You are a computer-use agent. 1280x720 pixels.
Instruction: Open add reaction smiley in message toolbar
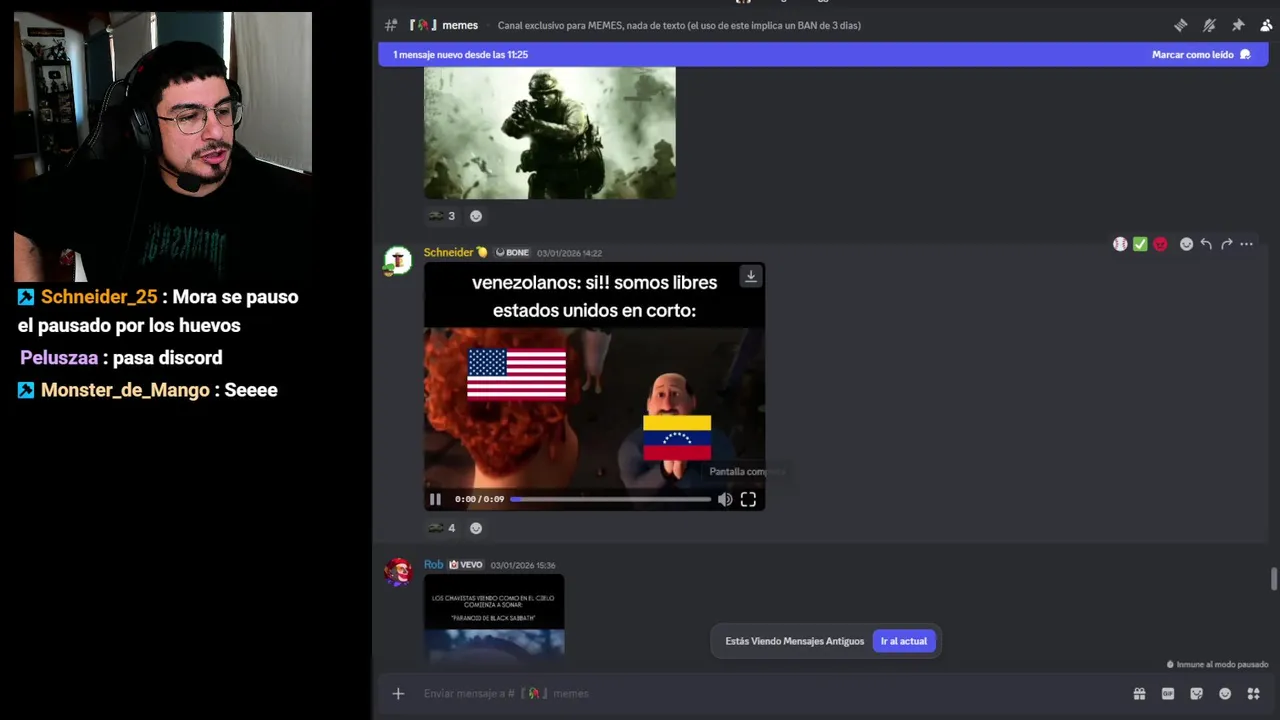pyautogui.click(x=1186, y=244)
